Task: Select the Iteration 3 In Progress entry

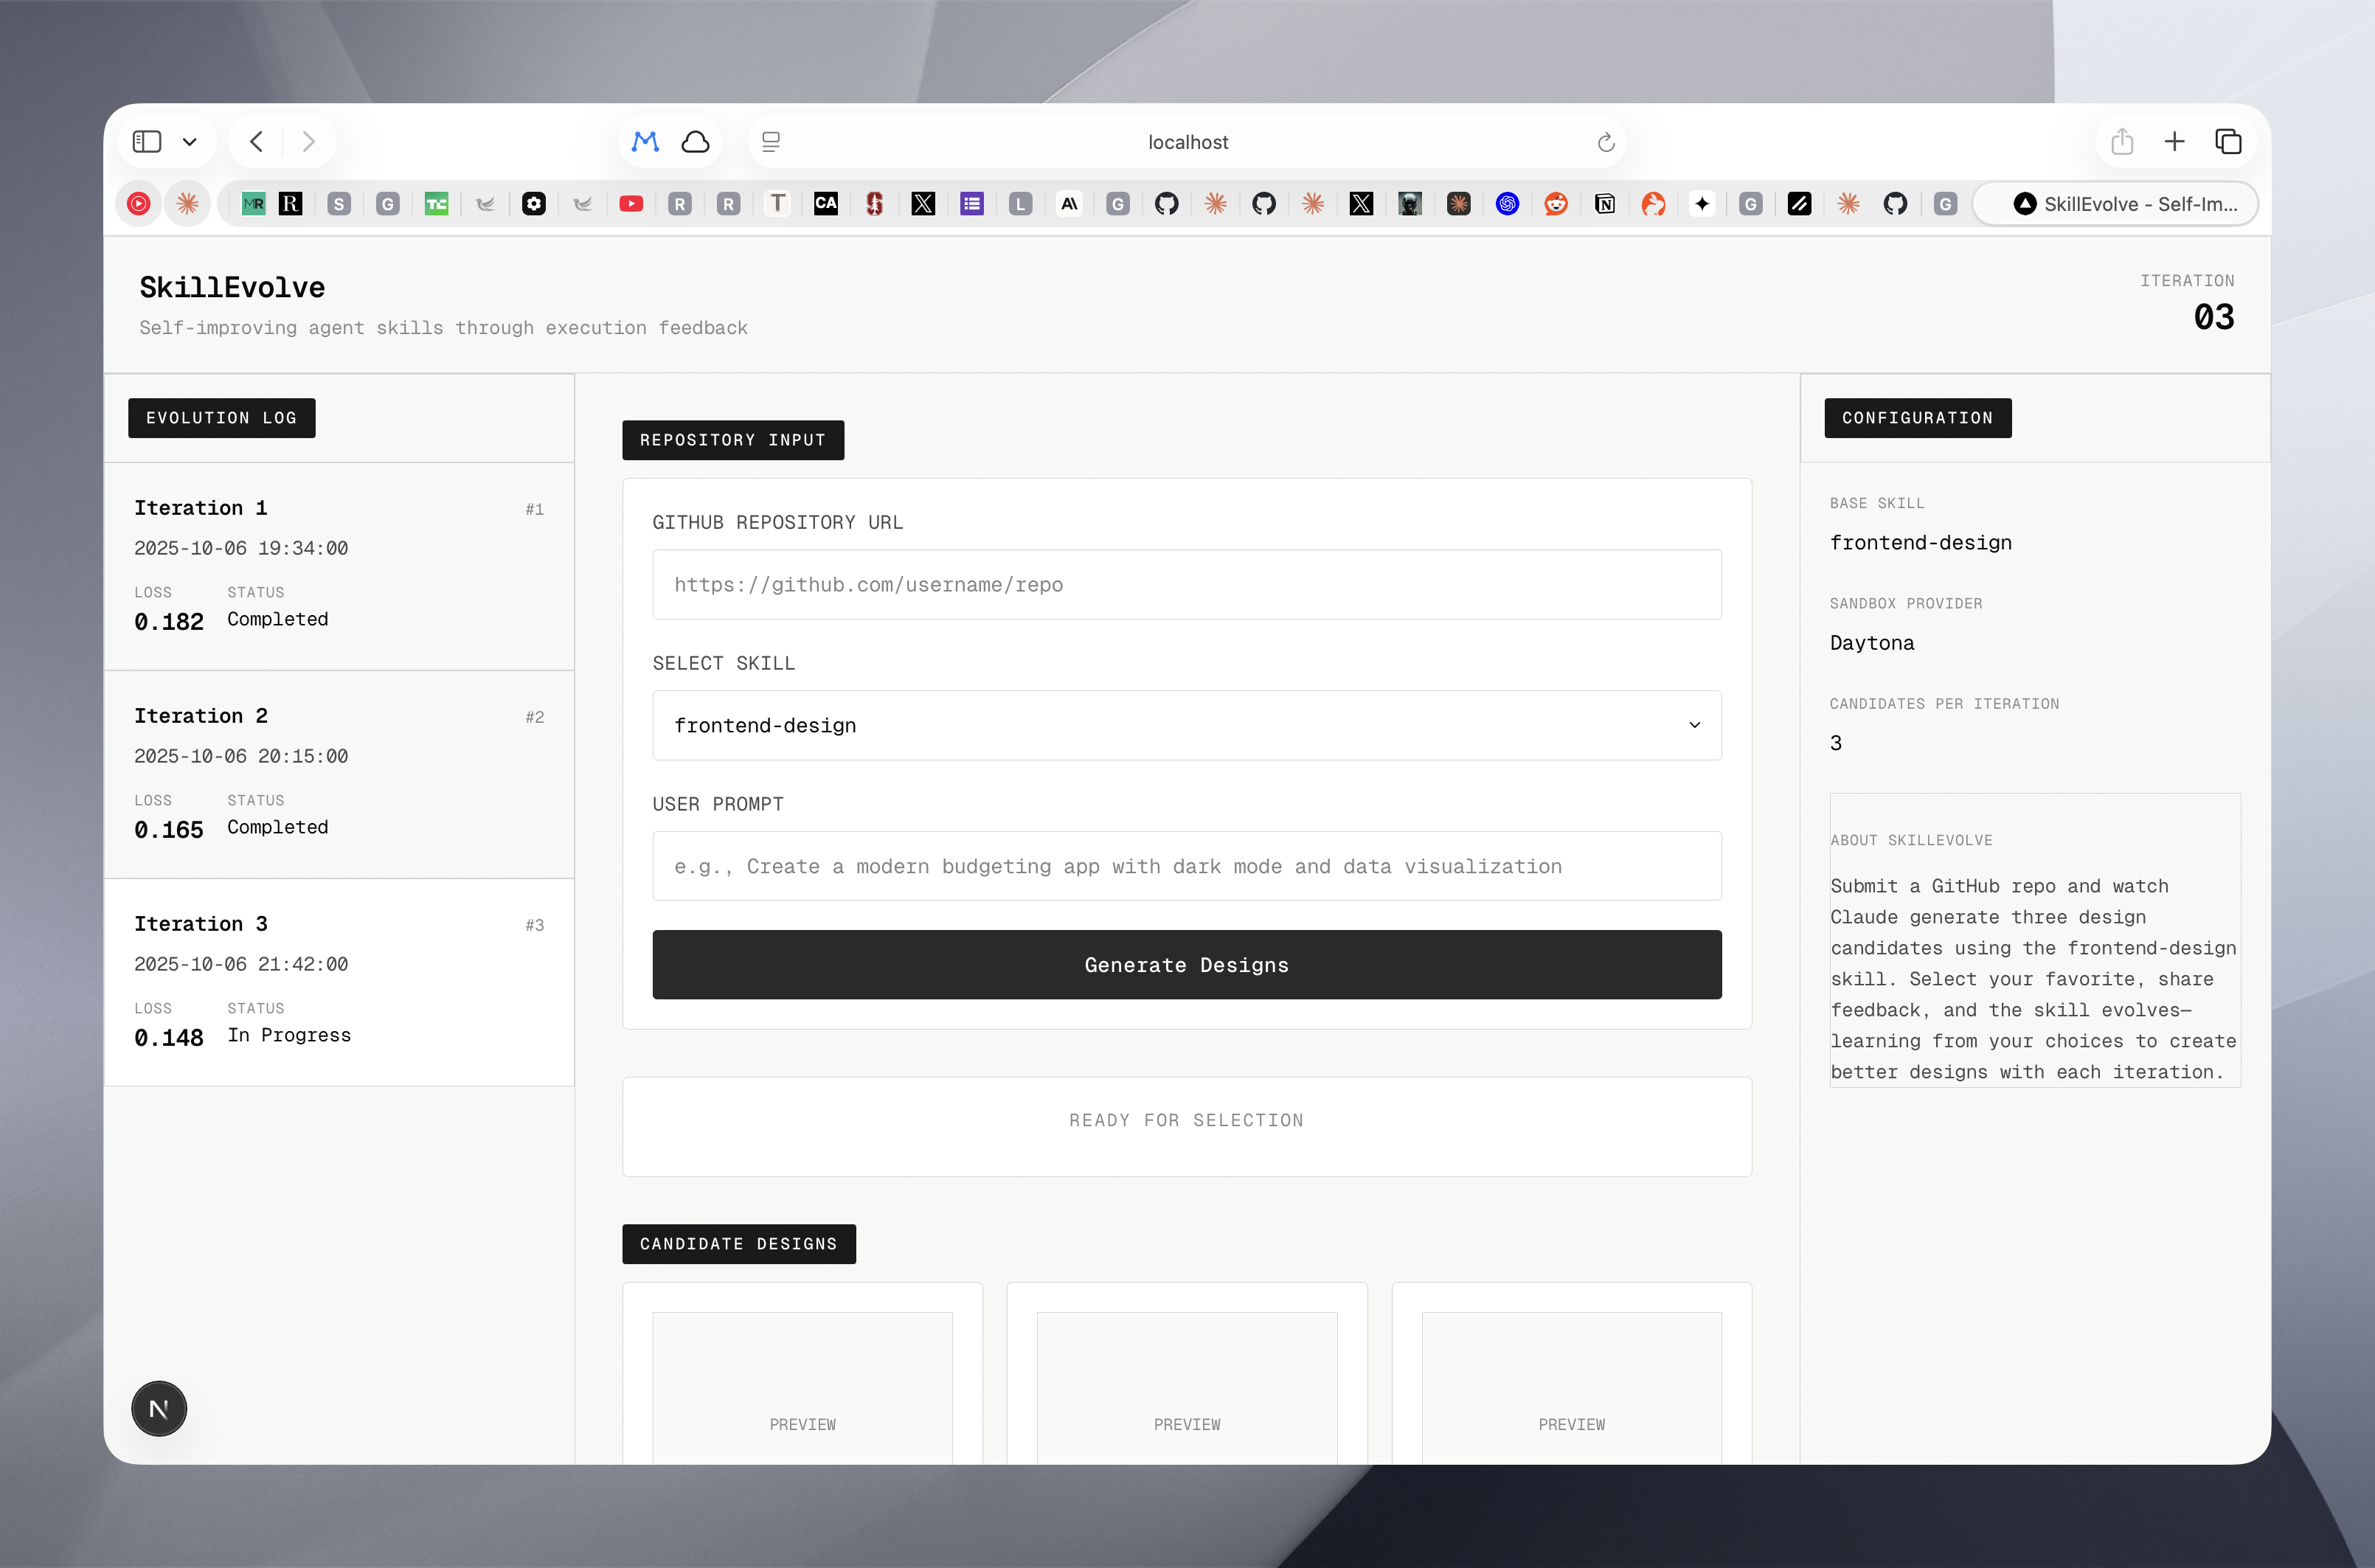Action: 339,982
